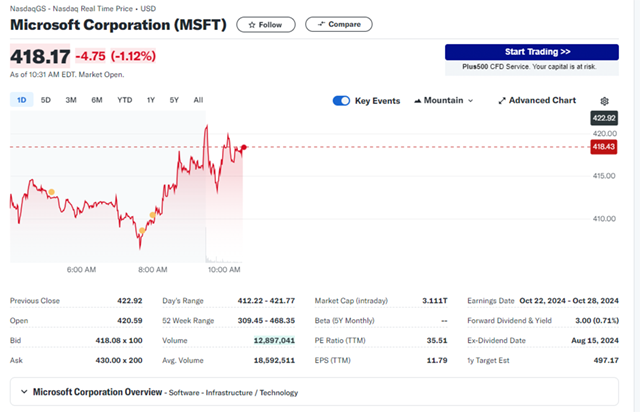Click the 418.43 current price label

(604, 147)
